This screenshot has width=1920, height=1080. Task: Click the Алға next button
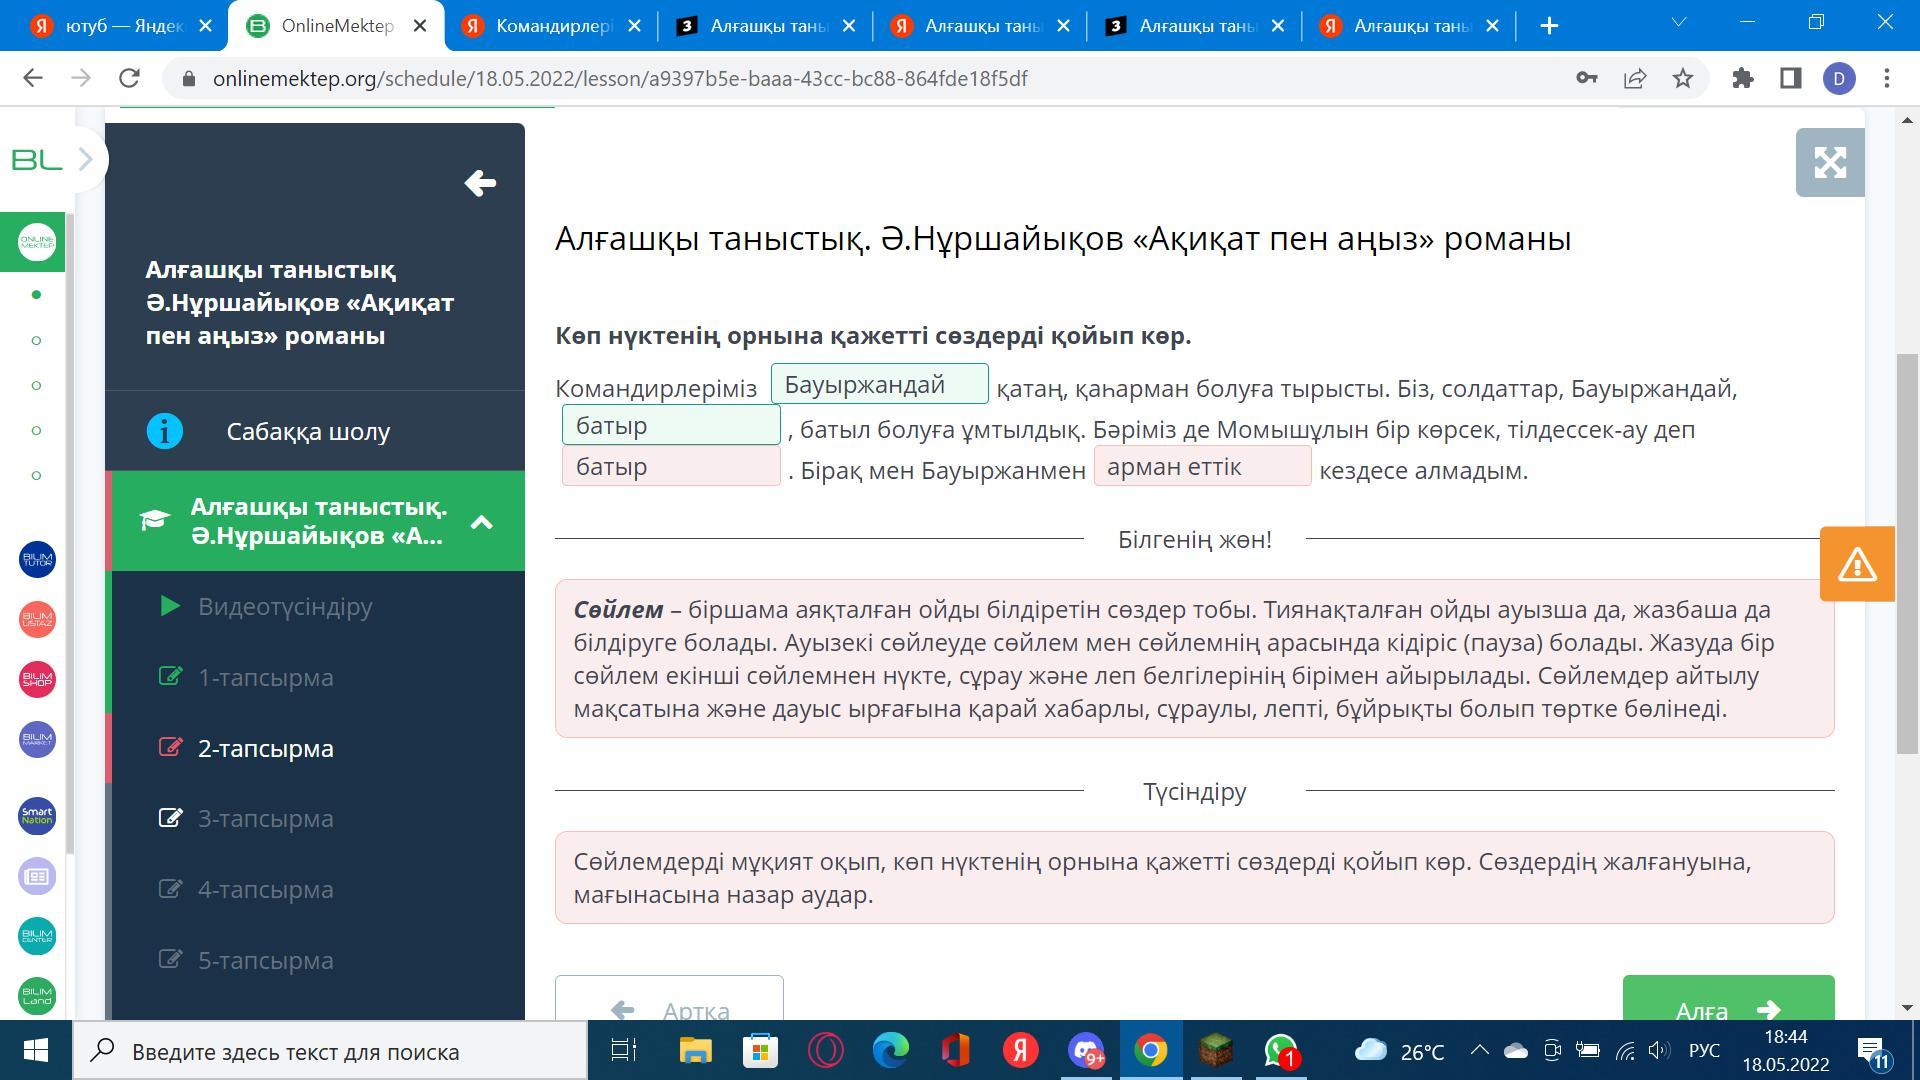tap(1727, 1003)
